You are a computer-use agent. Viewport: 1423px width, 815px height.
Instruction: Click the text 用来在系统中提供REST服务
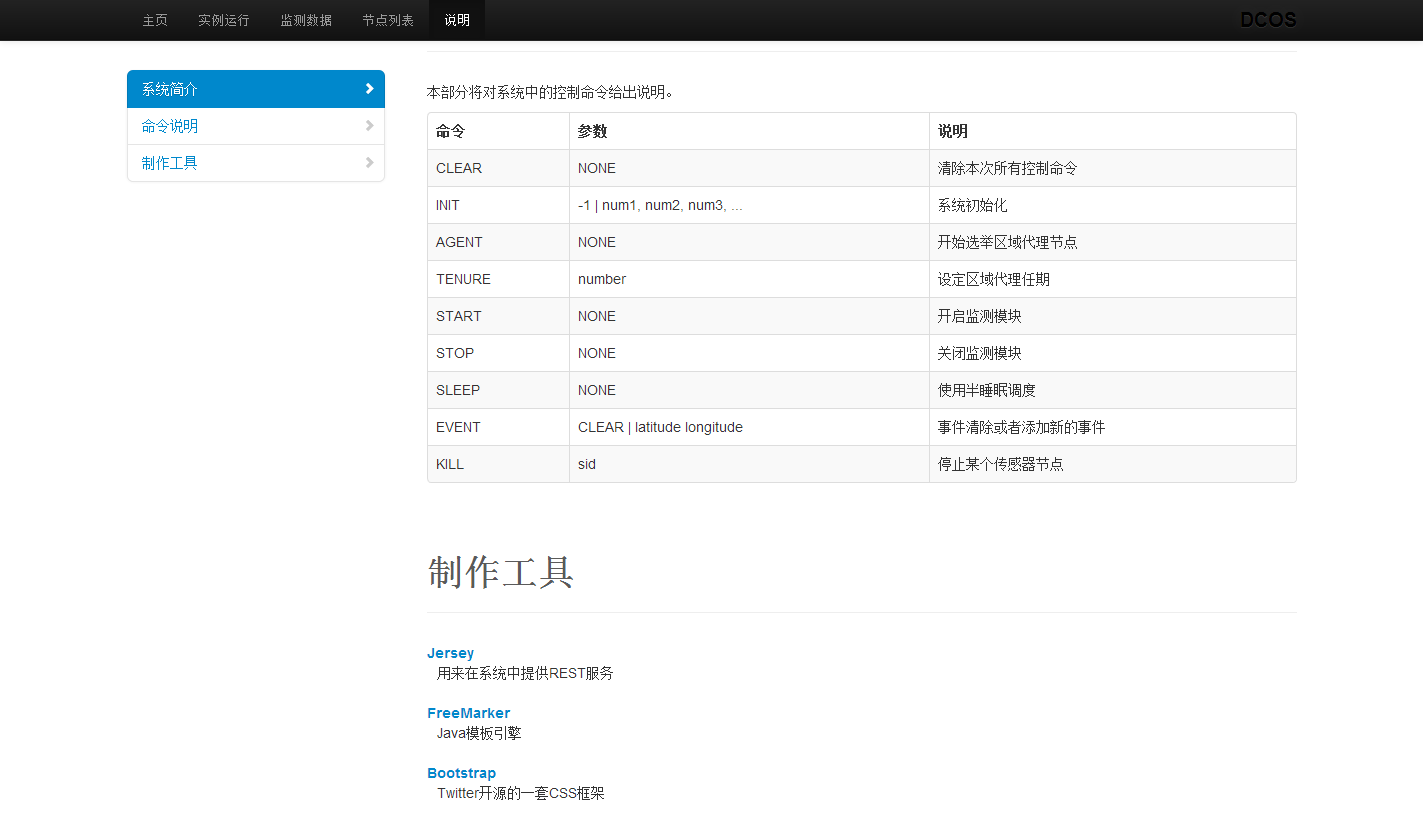[x=525, y=673]
